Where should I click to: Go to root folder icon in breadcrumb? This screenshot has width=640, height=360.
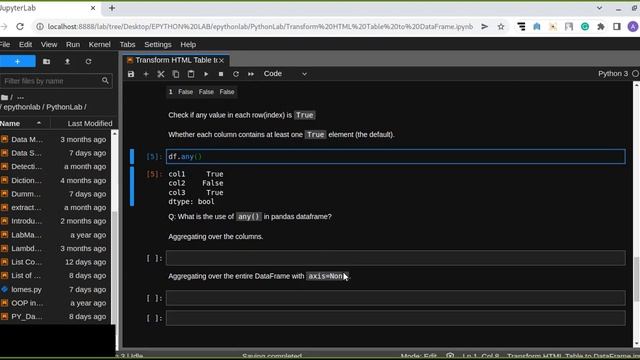point(4,97)
